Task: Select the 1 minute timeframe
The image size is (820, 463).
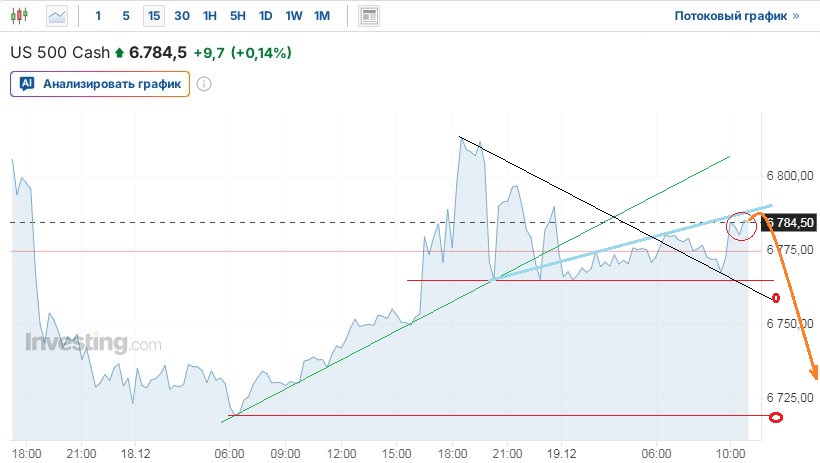Action: coord(98,16)
